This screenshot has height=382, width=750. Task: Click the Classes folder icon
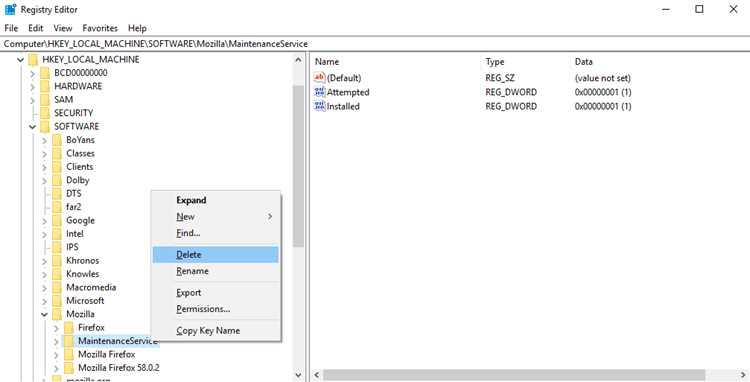57,153
